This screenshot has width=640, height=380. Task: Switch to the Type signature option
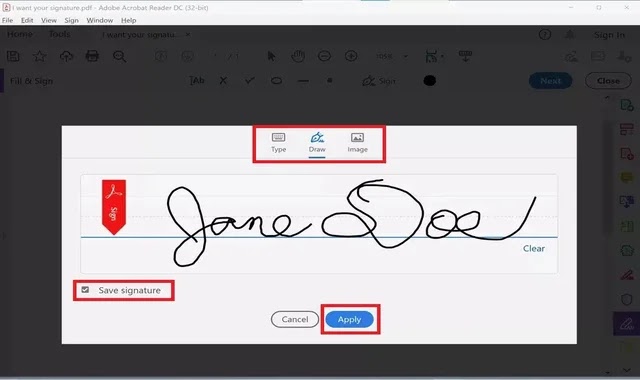coord(279,143)
